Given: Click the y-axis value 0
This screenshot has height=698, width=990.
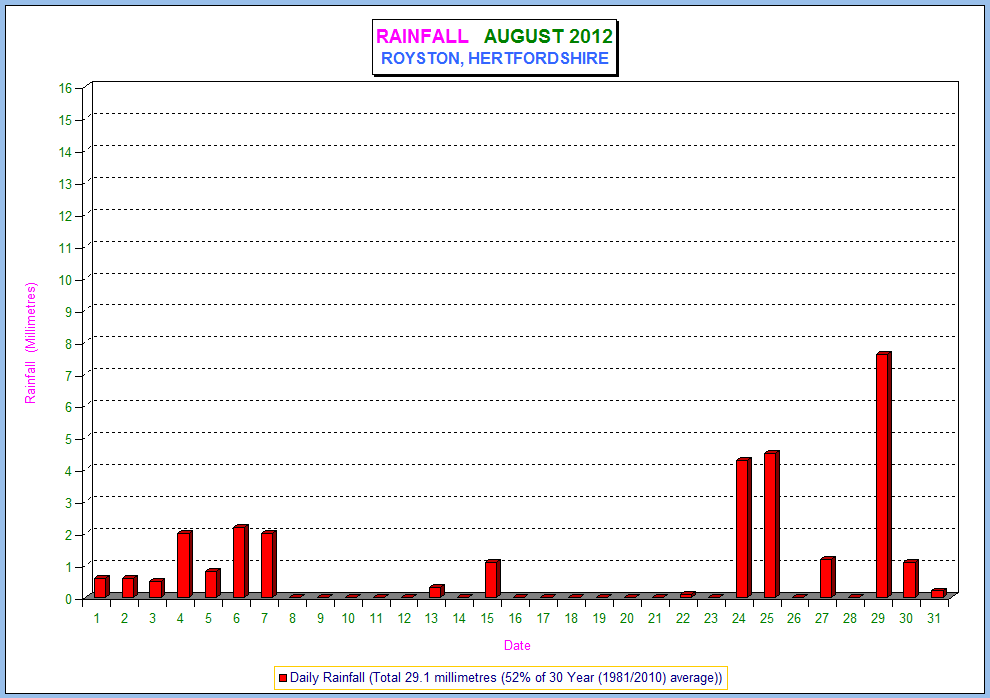Looking at the screenshot, I should (69, 599).
